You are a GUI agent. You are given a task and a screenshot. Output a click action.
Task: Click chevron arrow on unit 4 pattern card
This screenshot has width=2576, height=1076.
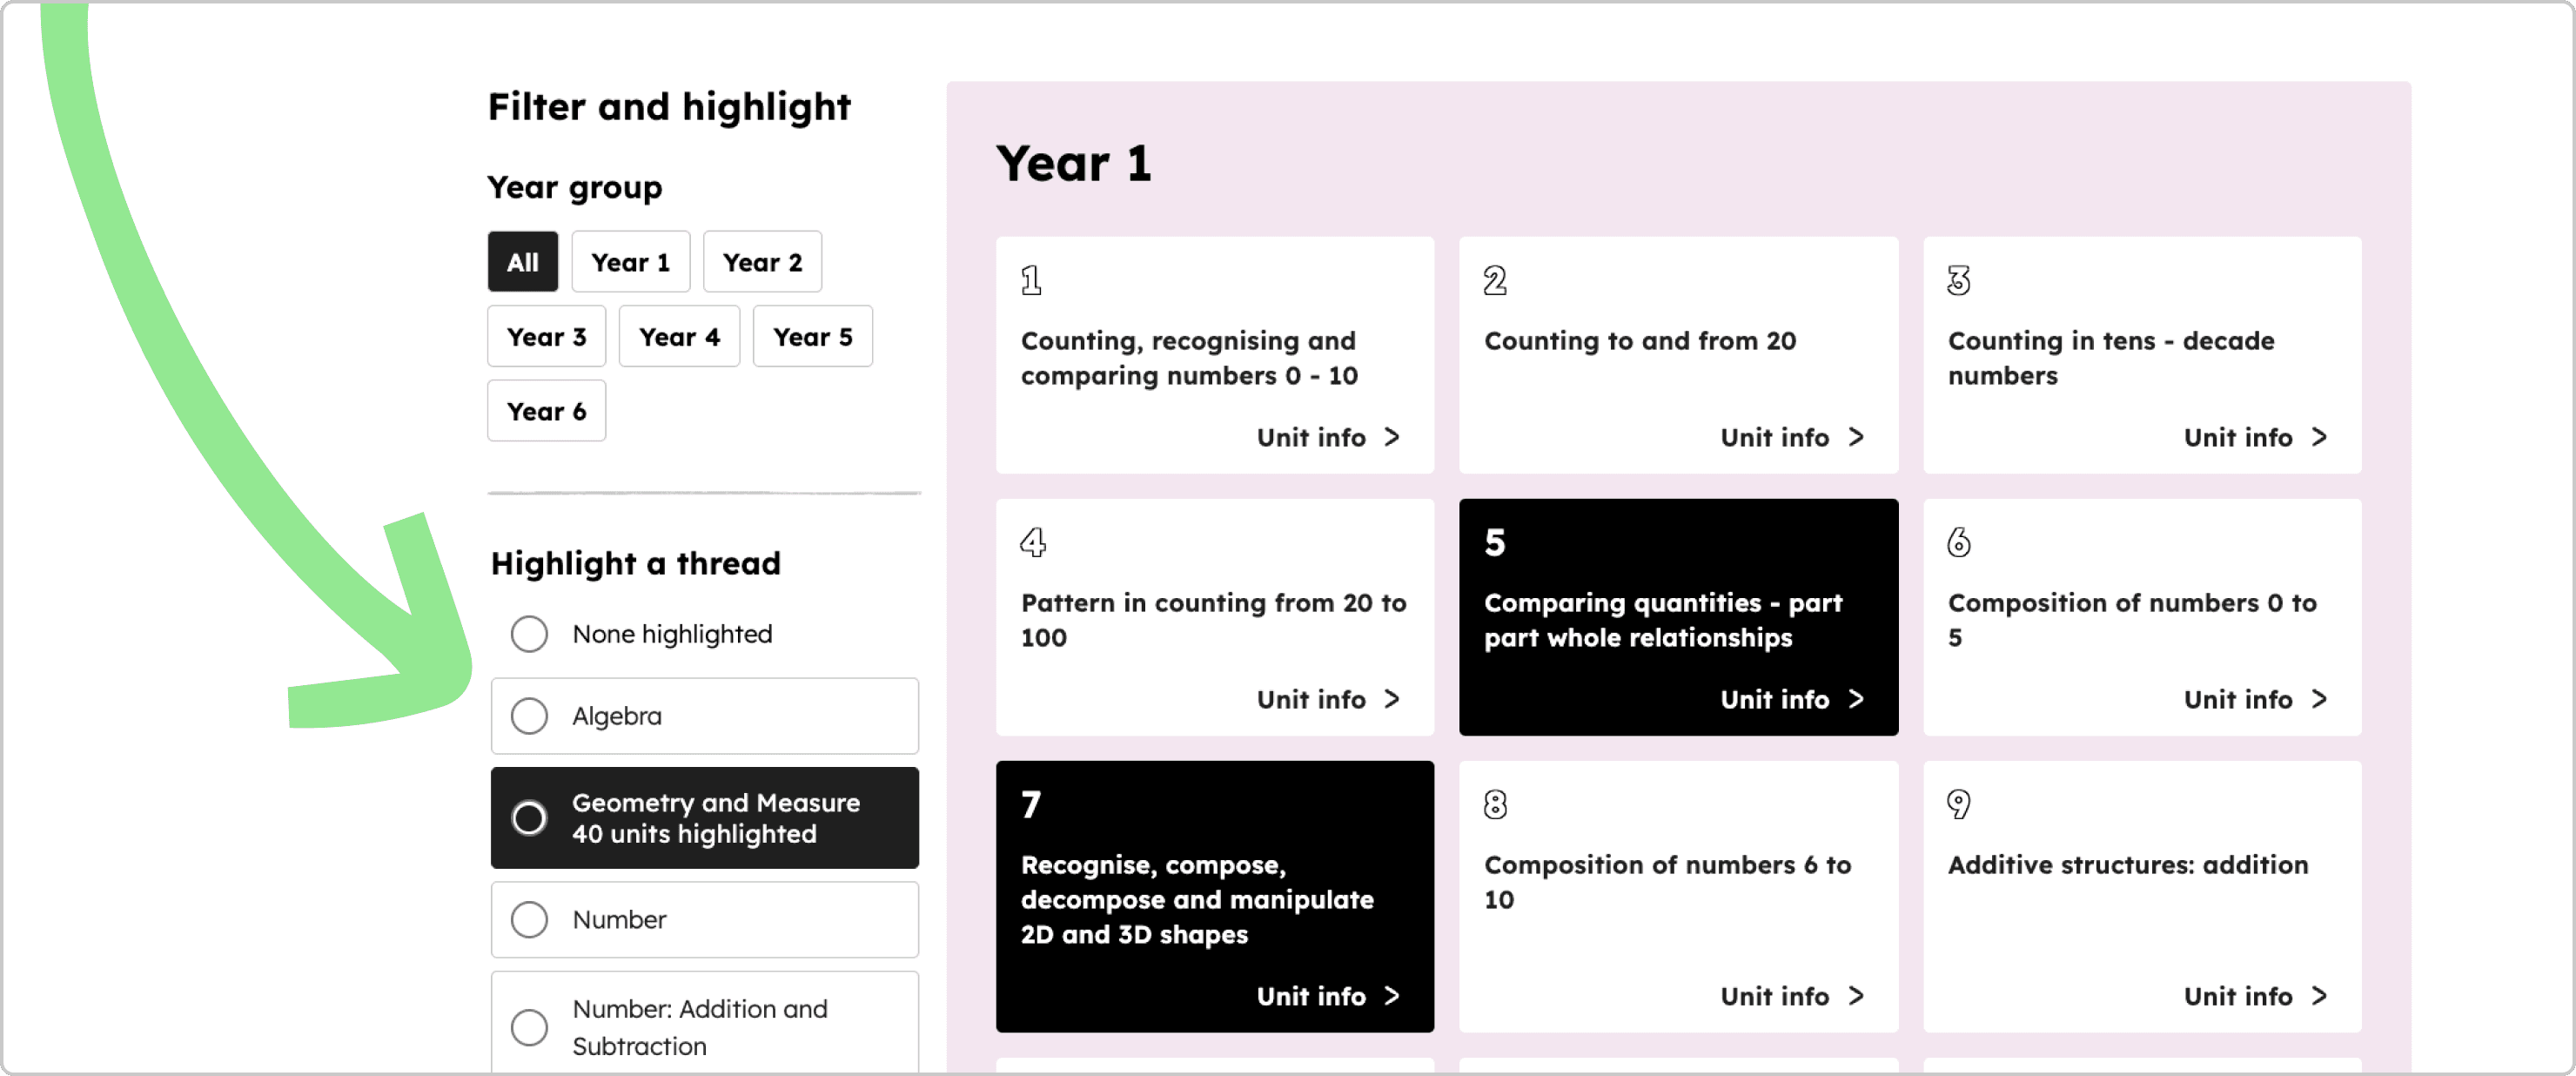click(x=1391, y=699)
